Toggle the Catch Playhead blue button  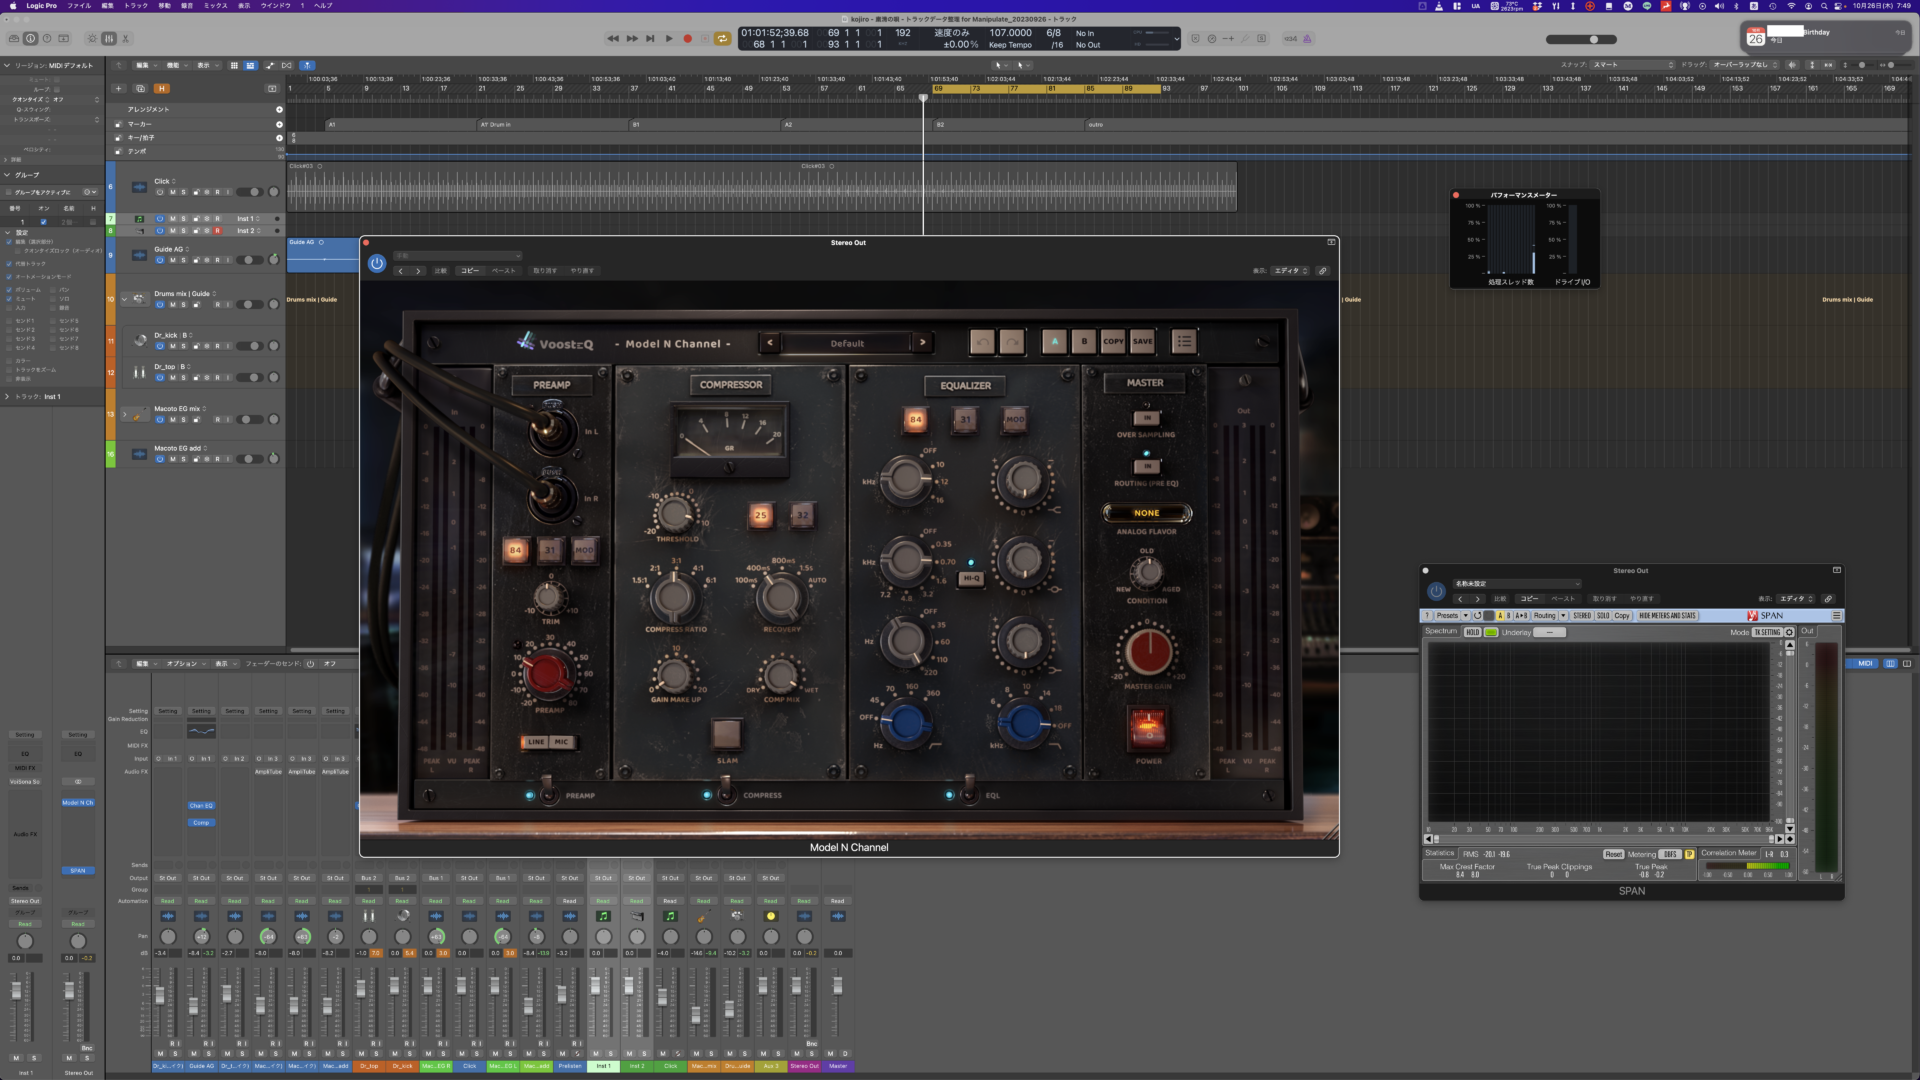[x=308, y=65]
